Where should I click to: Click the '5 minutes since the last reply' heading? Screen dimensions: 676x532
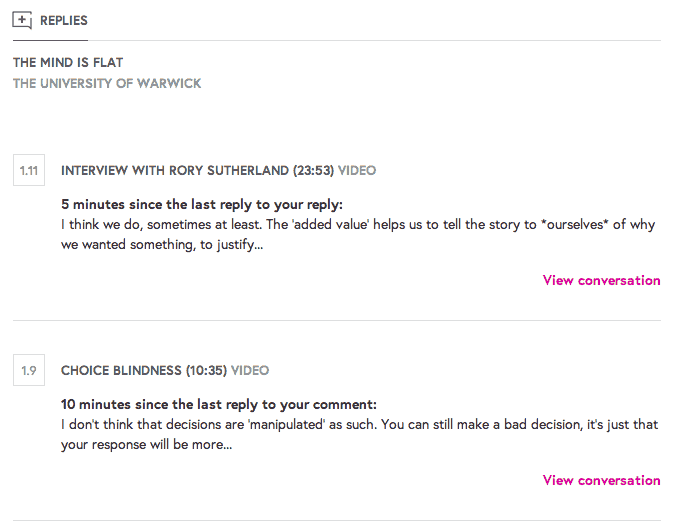(x=202, y=205)
